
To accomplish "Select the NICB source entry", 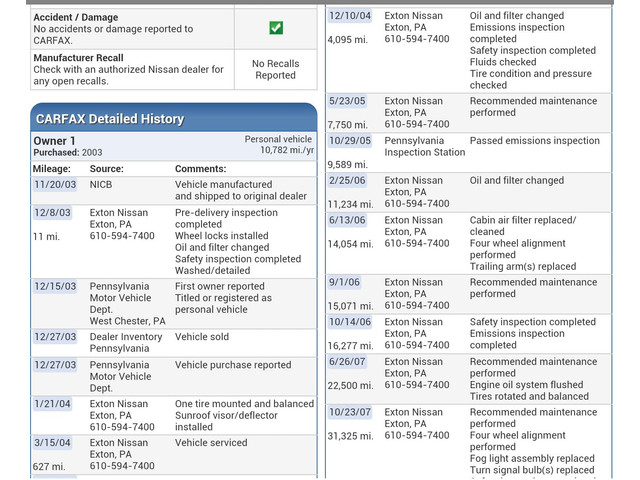I will pyautogui.click(x=101, y=185).
